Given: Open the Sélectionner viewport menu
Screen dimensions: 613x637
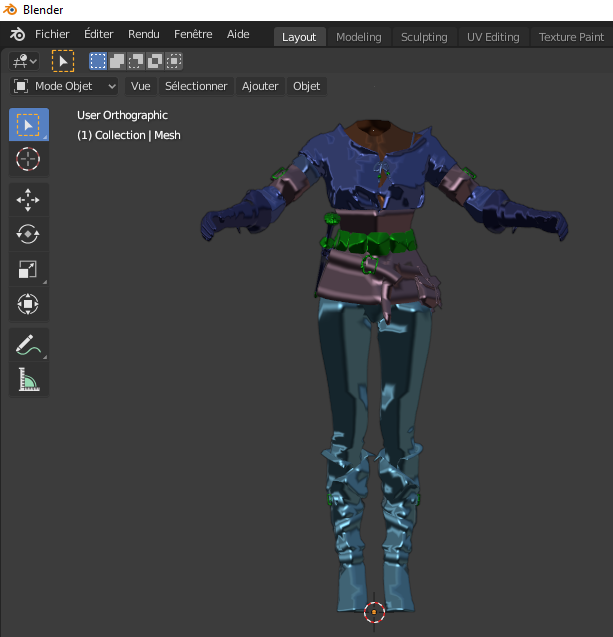Looking at the screenshot, I should (196, 87).
